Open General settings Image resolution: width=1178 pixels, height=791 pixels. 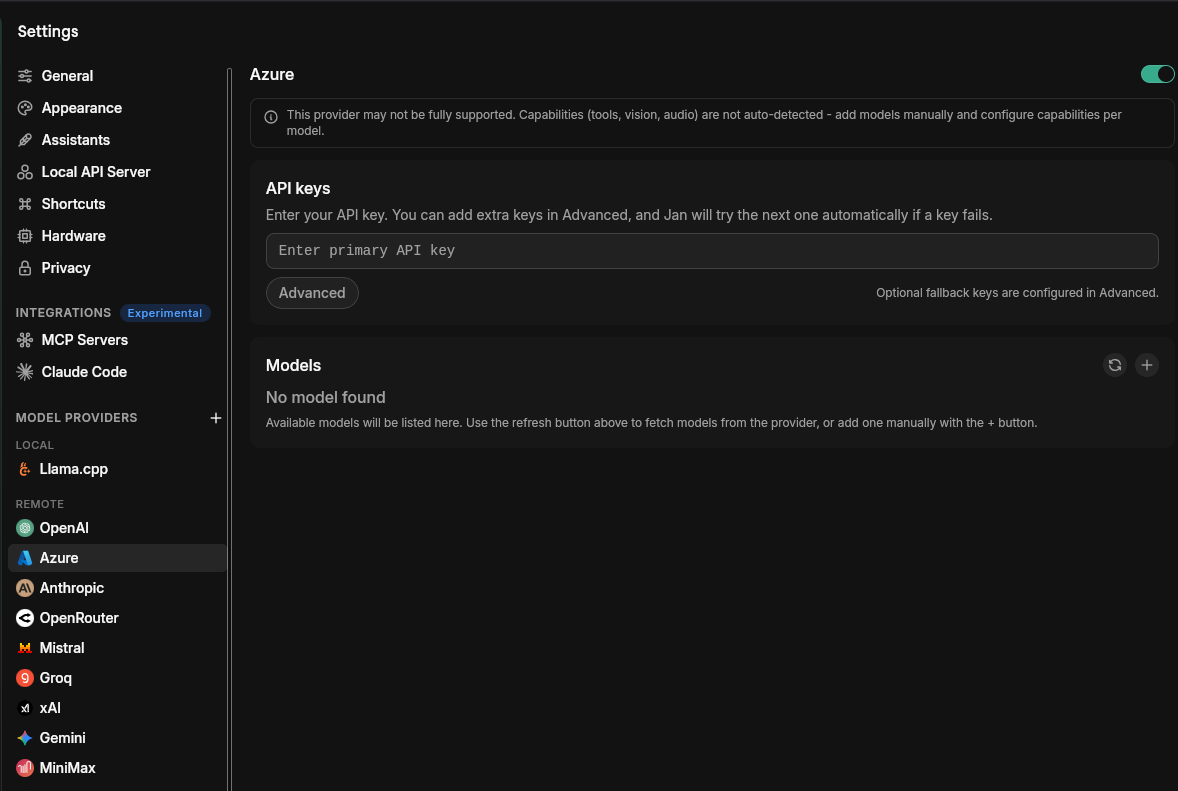coord(117,76)
